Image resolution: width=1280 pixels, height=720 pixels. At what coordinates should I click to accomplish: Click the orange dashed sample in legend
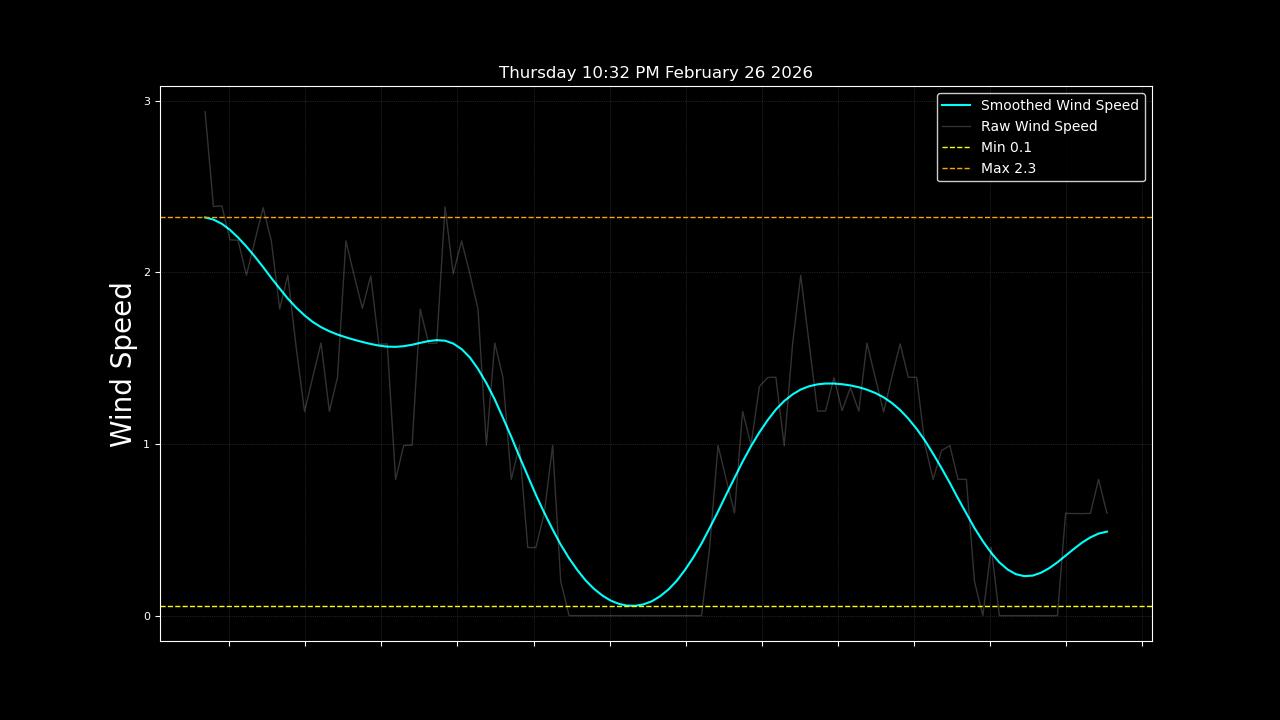[956, 168]
